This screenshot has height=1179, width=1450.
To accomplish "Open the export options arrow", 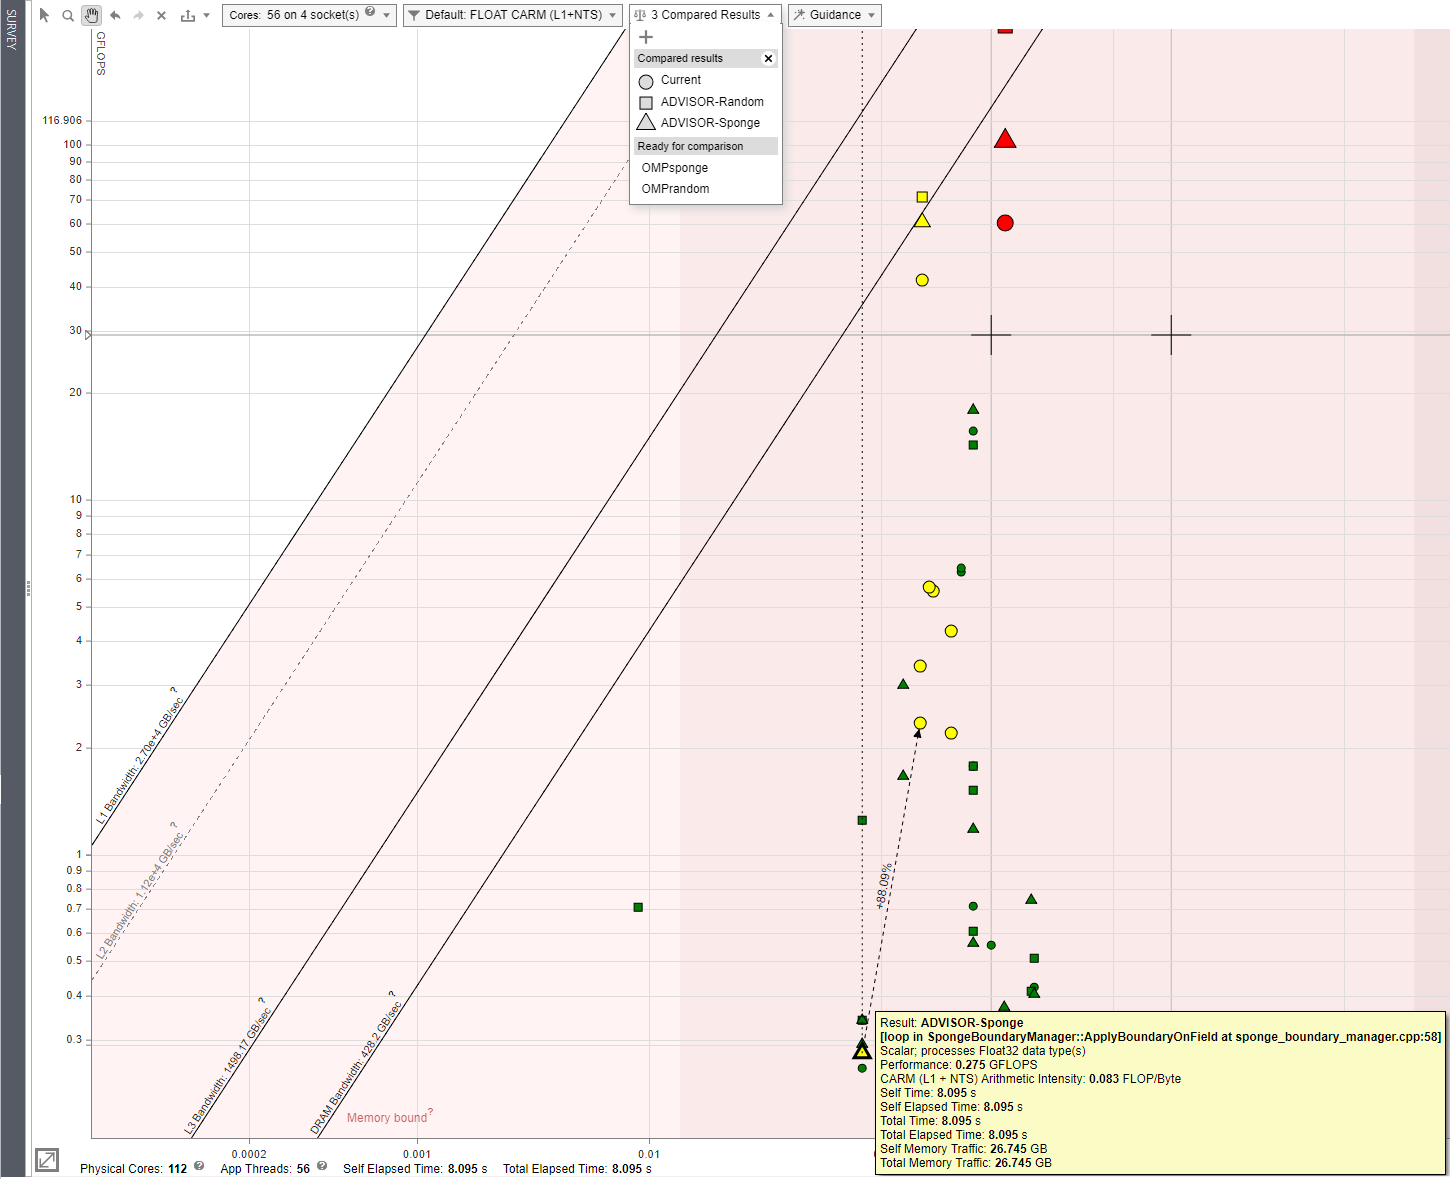I will (x=206, y=15).
